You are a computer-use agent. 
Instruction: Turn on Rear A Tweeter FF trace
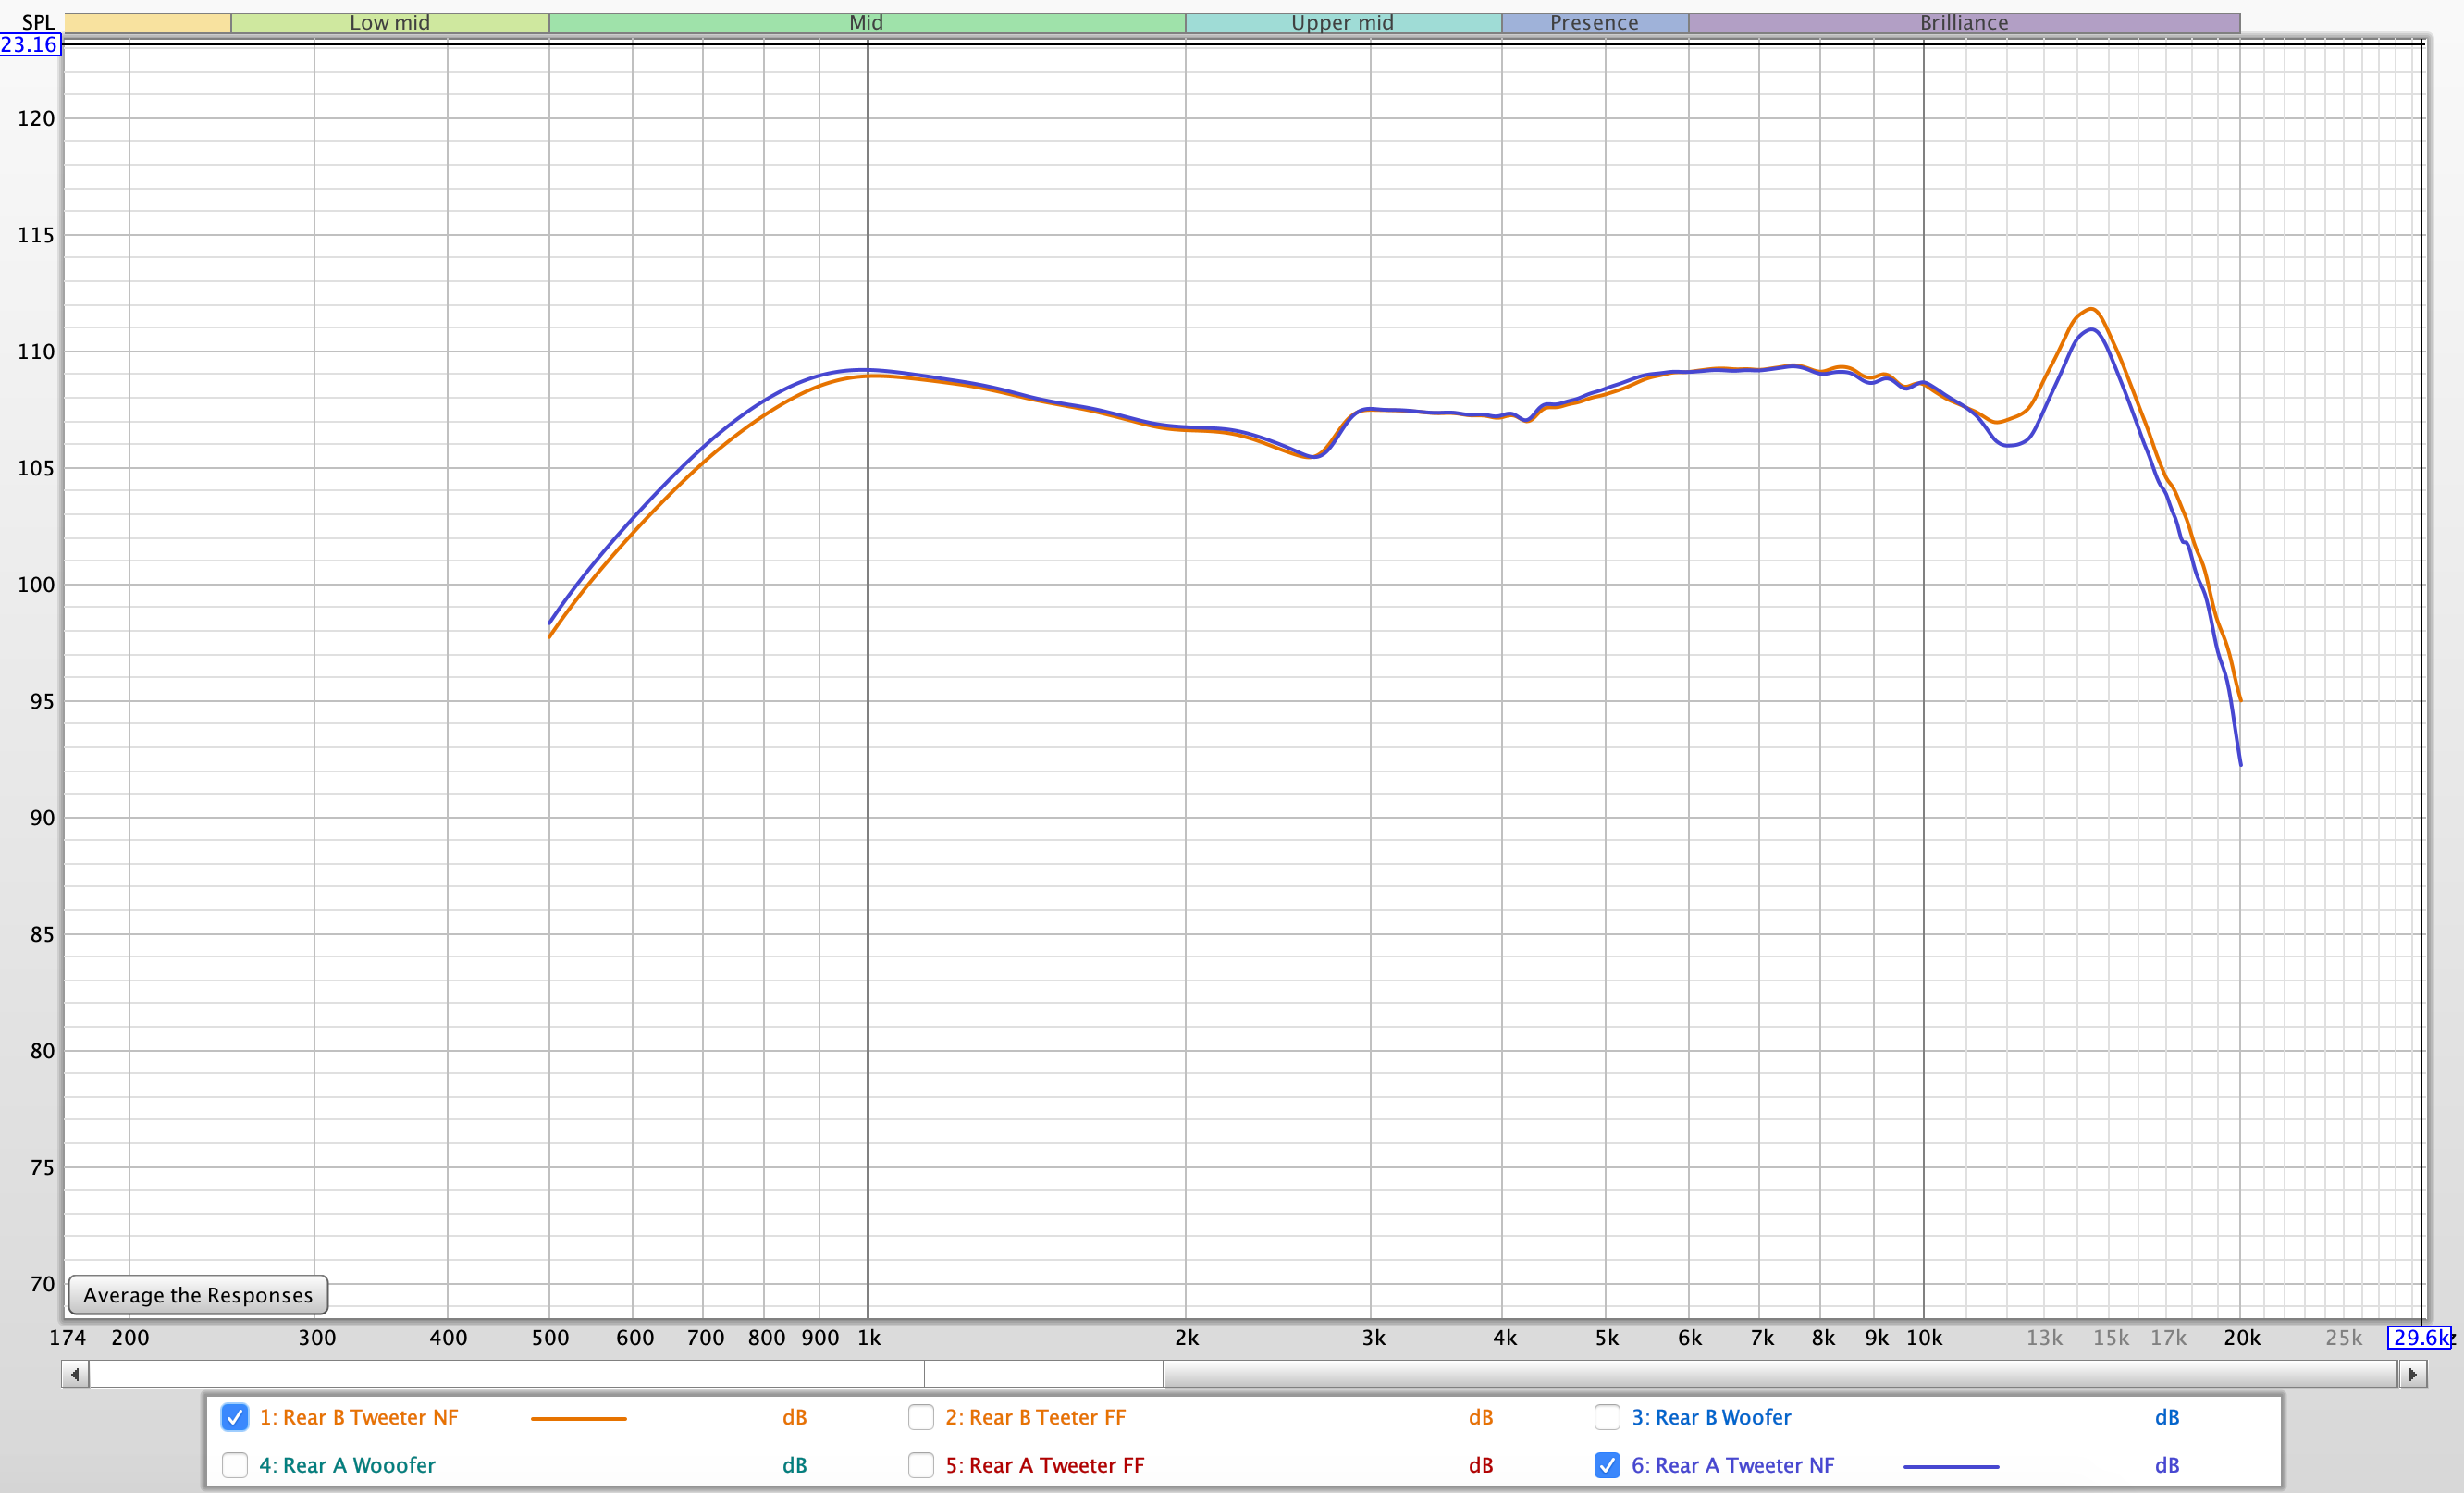pyautogui.click(x=920, y=1465)
